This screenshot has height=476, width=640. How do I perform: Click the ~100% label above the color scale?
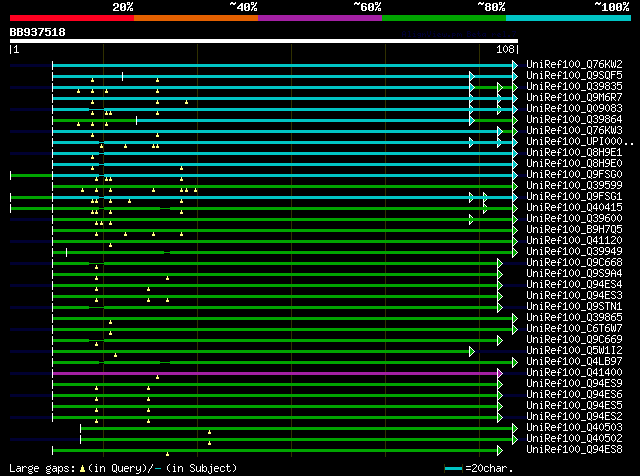(611, 7)
